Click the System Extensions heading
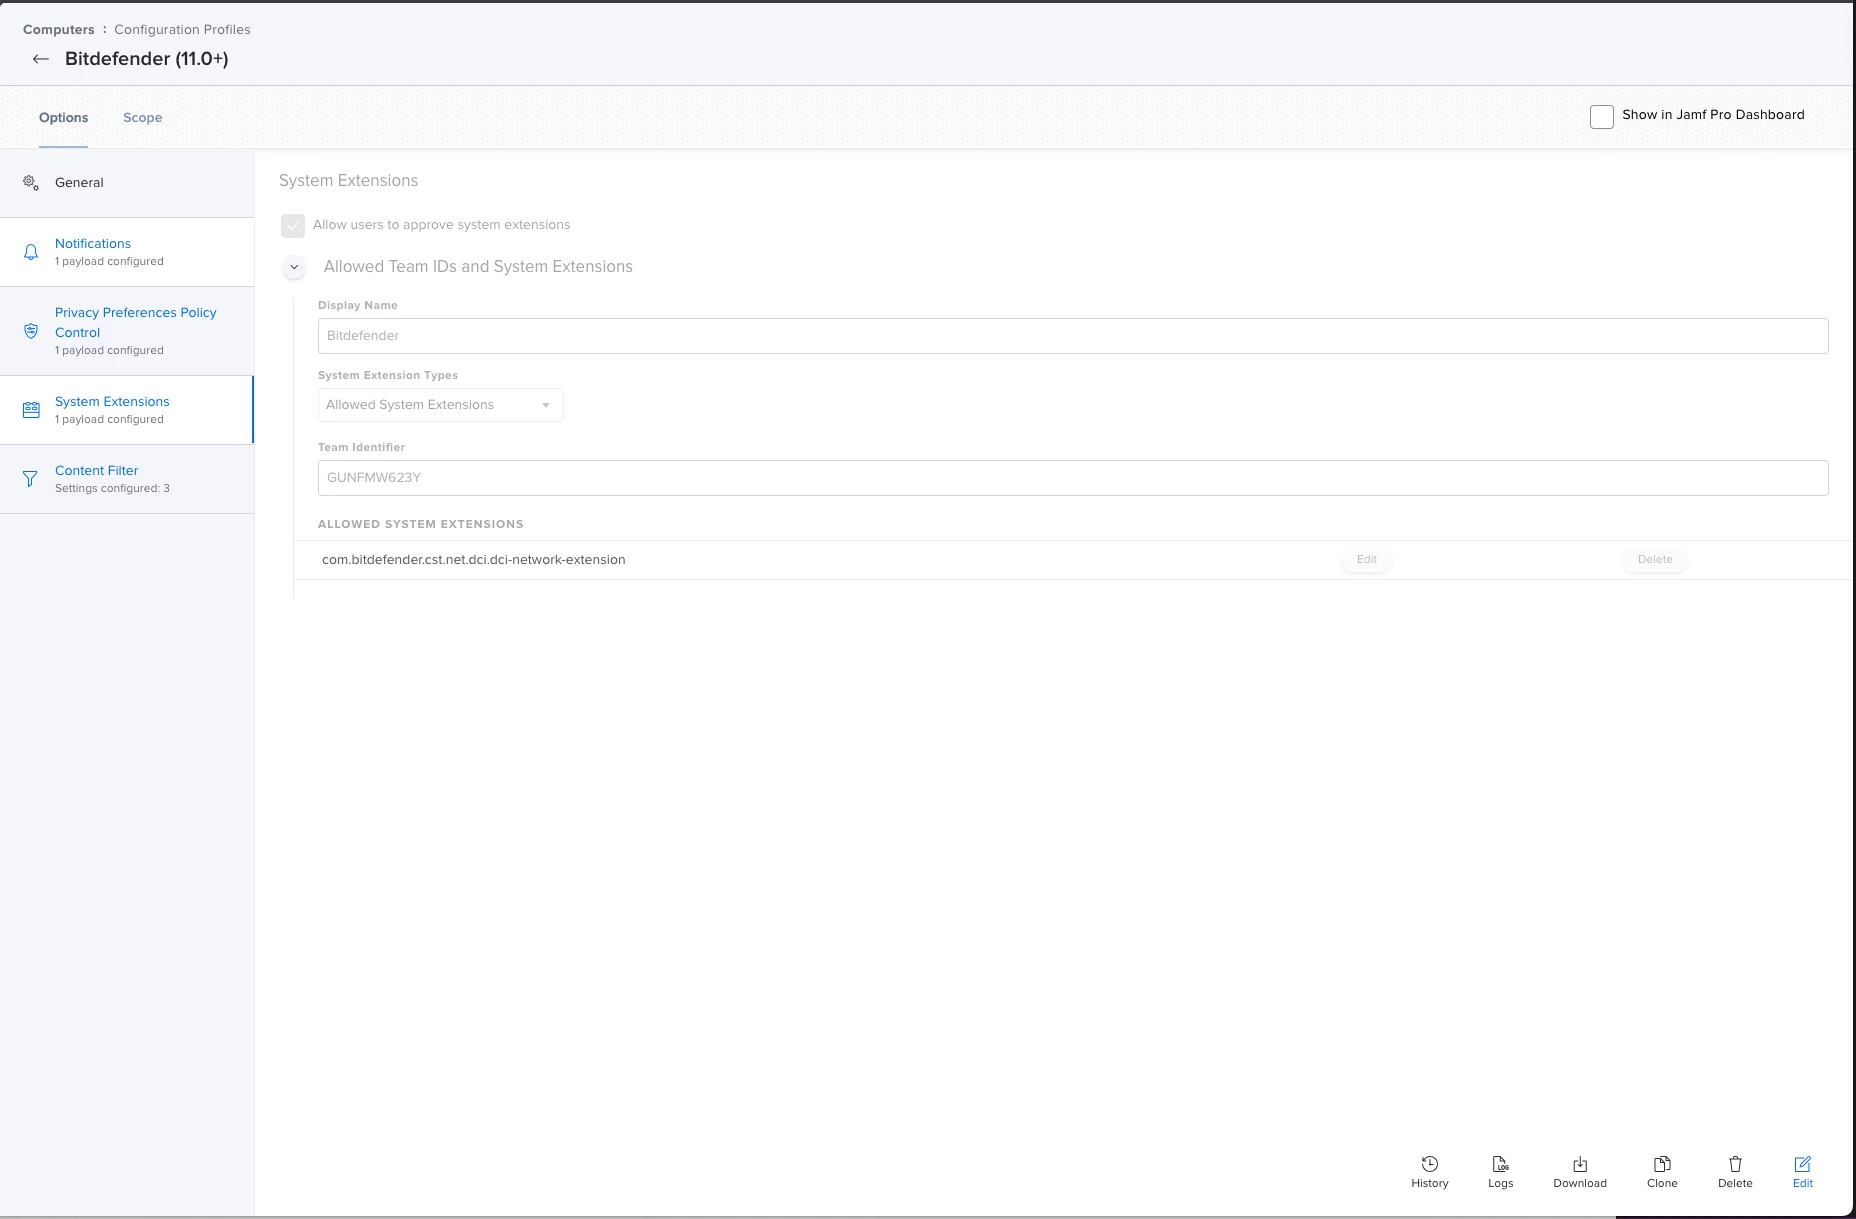Image resolution: width=1856 pixels, height=1219 pixels. point(349,181)
